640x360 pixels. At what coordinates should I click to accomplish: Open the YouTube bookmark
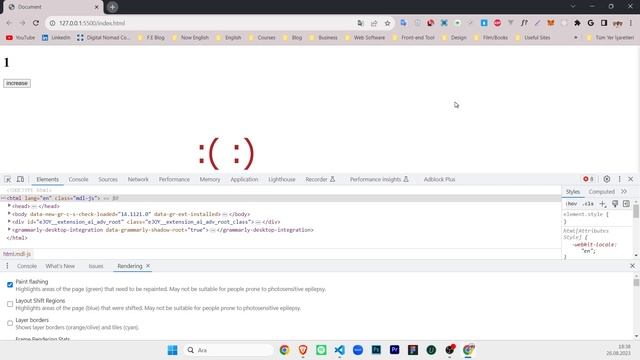(20, 38)
